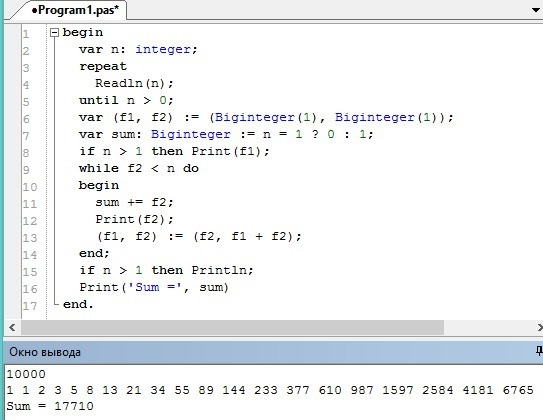The width and height of the screenshot is (543, 420).
Task: Open the document list dropdown arrow
Action: tap(536, 10)
